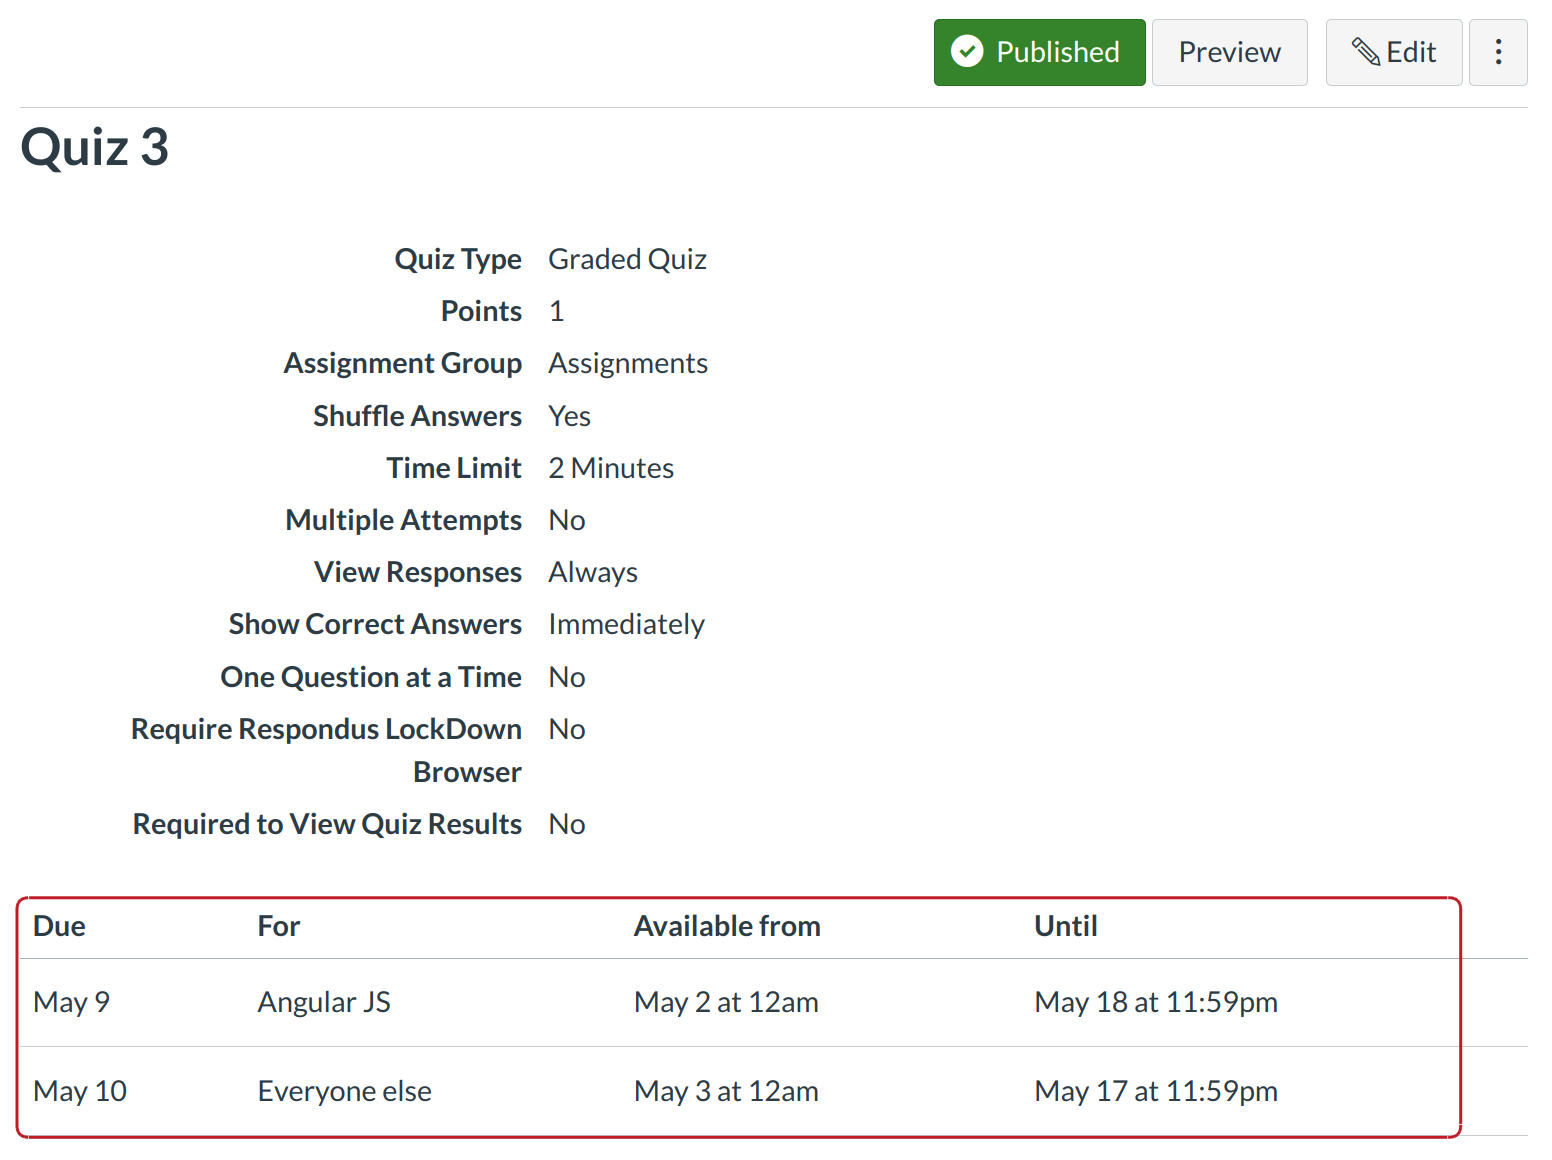Click the Due column header
Screen dimensions: 1552x1160
59,926
